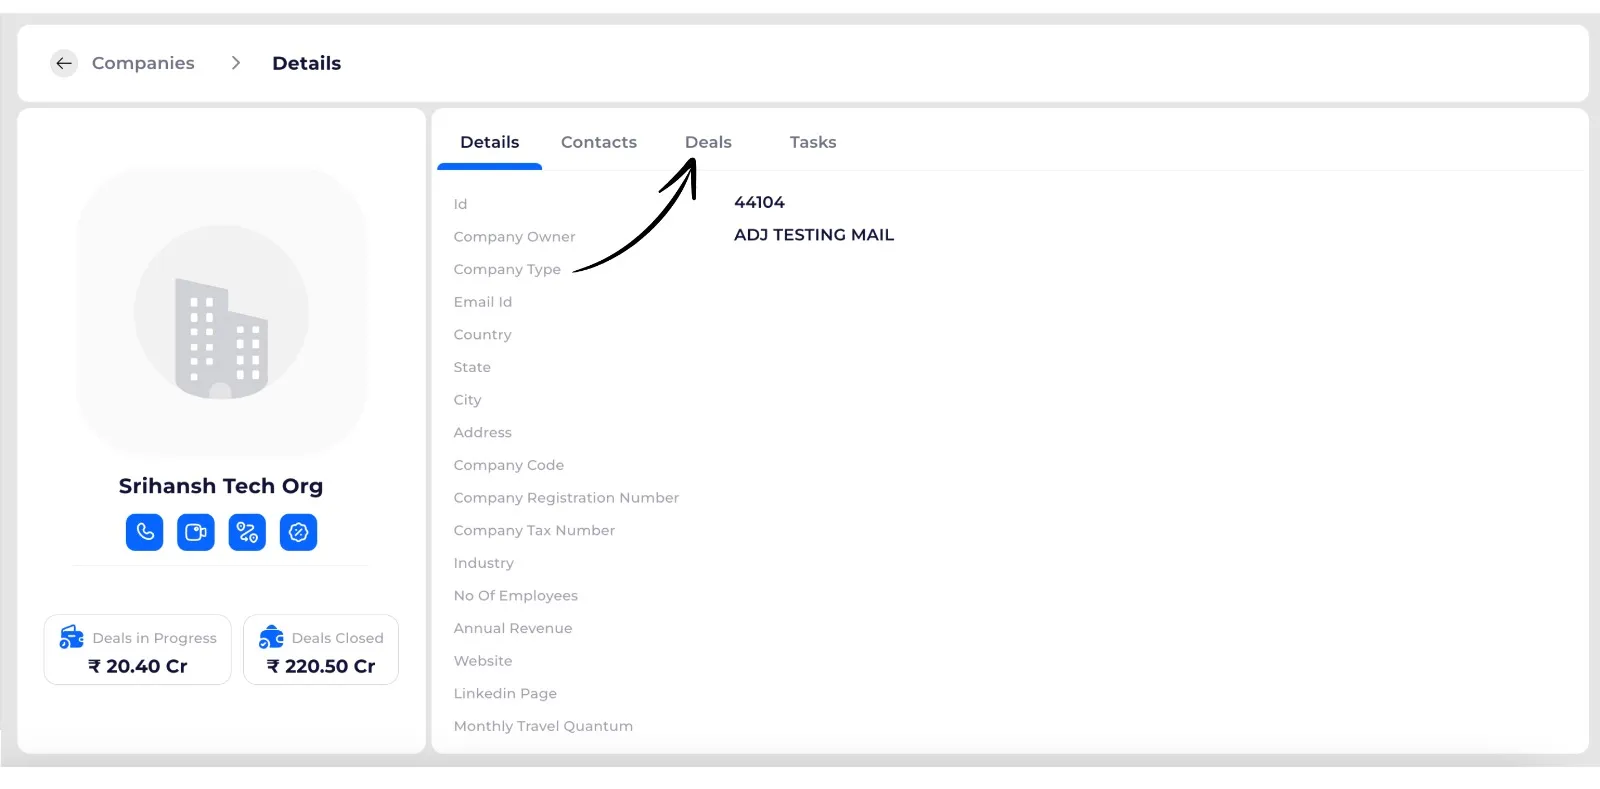Click the Id value 44104
This screenshot has height=789, width=1600.
(760, 202)
